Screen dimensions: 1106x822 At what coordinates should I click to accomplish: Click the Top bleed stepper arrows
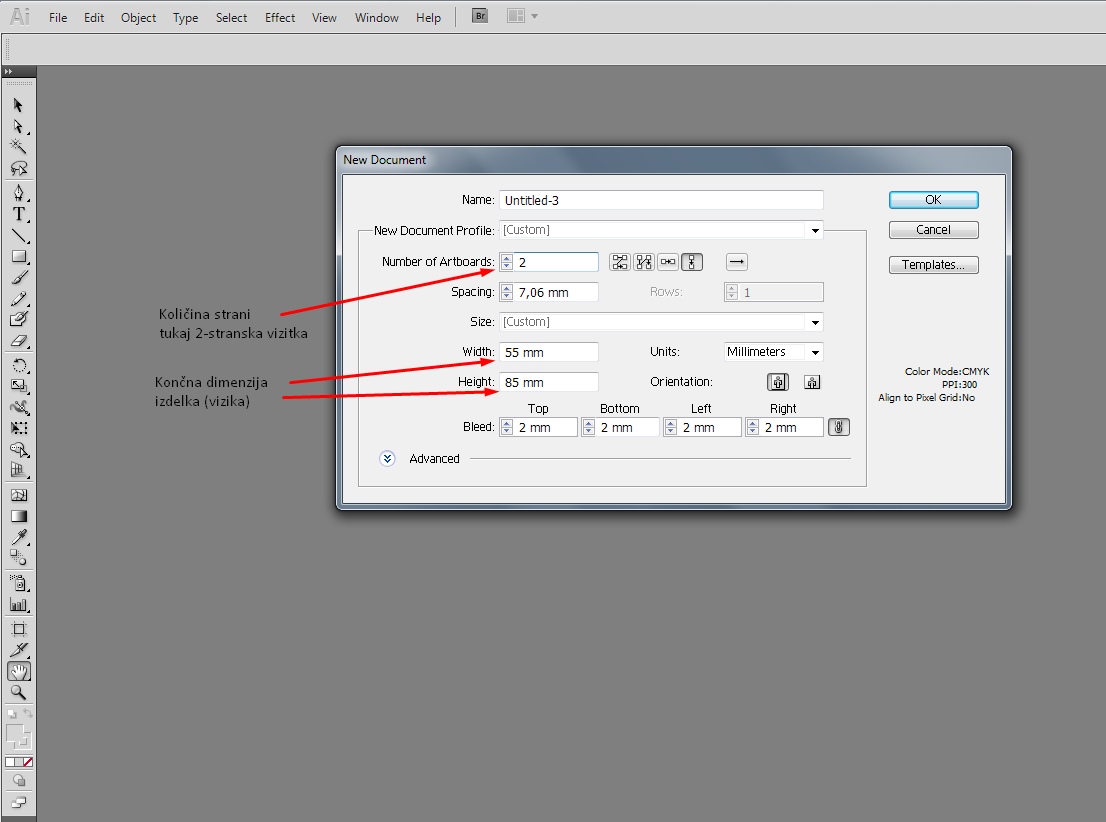[506, 427]
